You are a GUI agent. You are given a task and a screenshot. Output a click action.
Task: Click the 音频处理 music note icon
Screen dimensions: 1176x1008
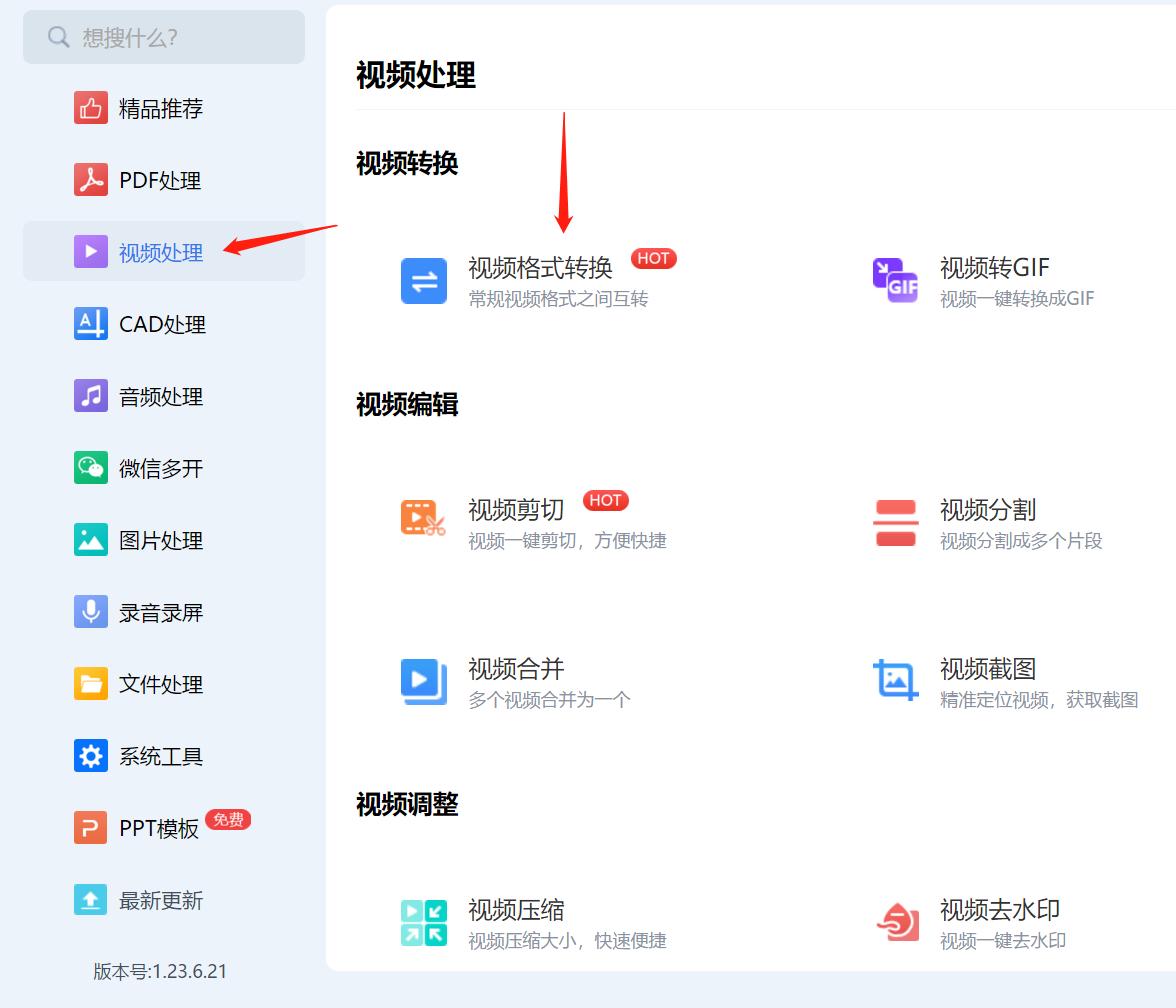click(90, 396)
